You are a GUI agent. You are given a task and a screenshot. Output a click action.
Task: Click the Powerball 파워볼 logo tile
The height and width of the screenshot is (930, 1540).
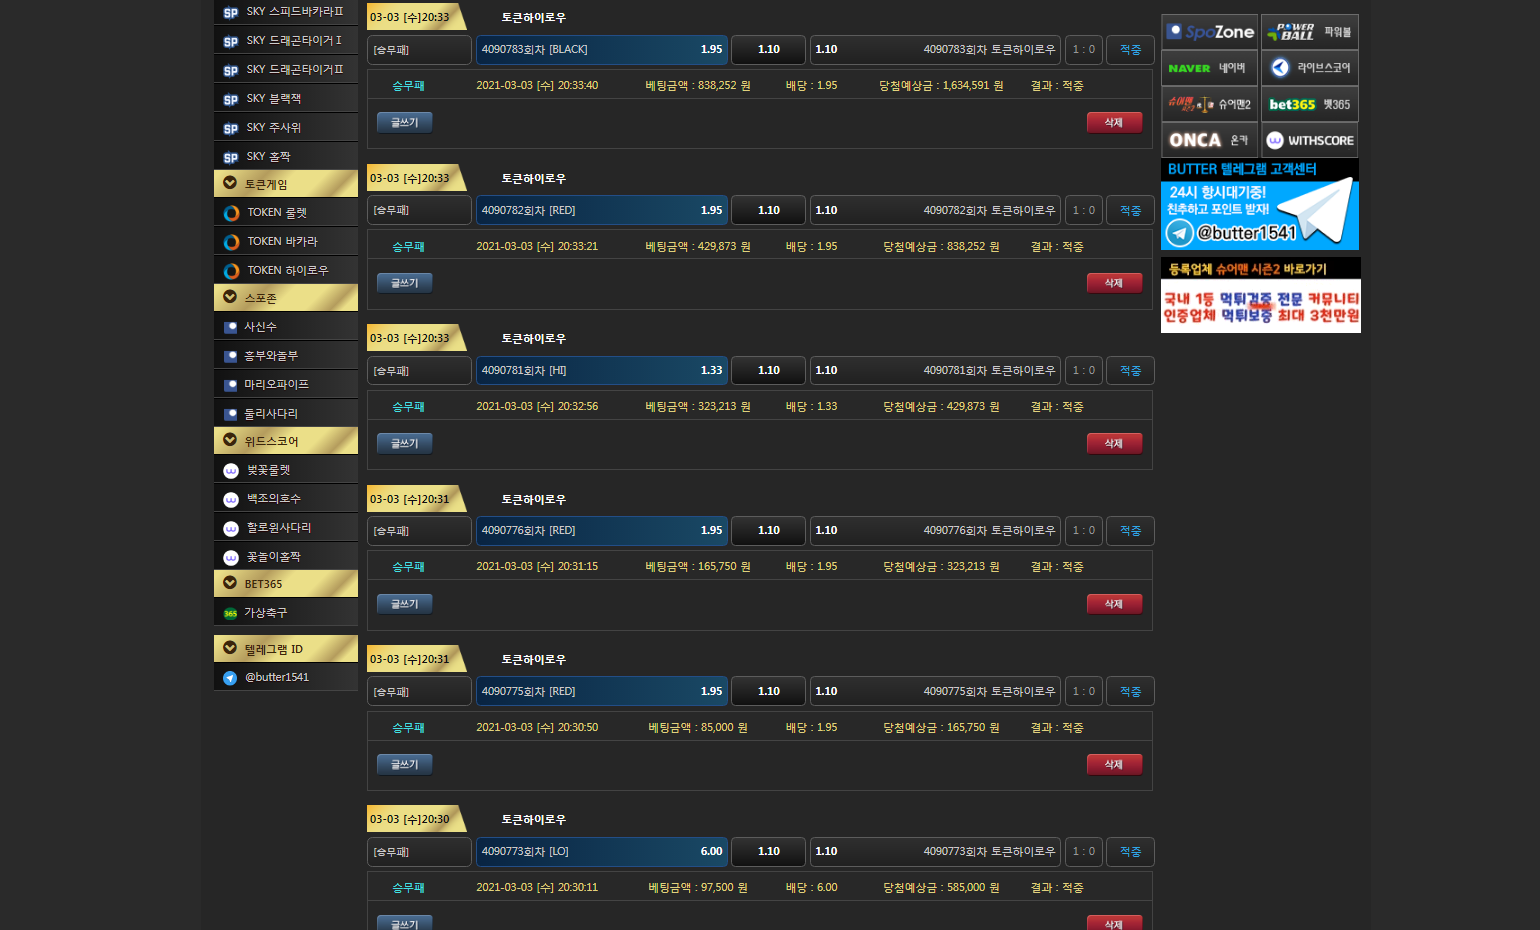(x=1309, y=32)
